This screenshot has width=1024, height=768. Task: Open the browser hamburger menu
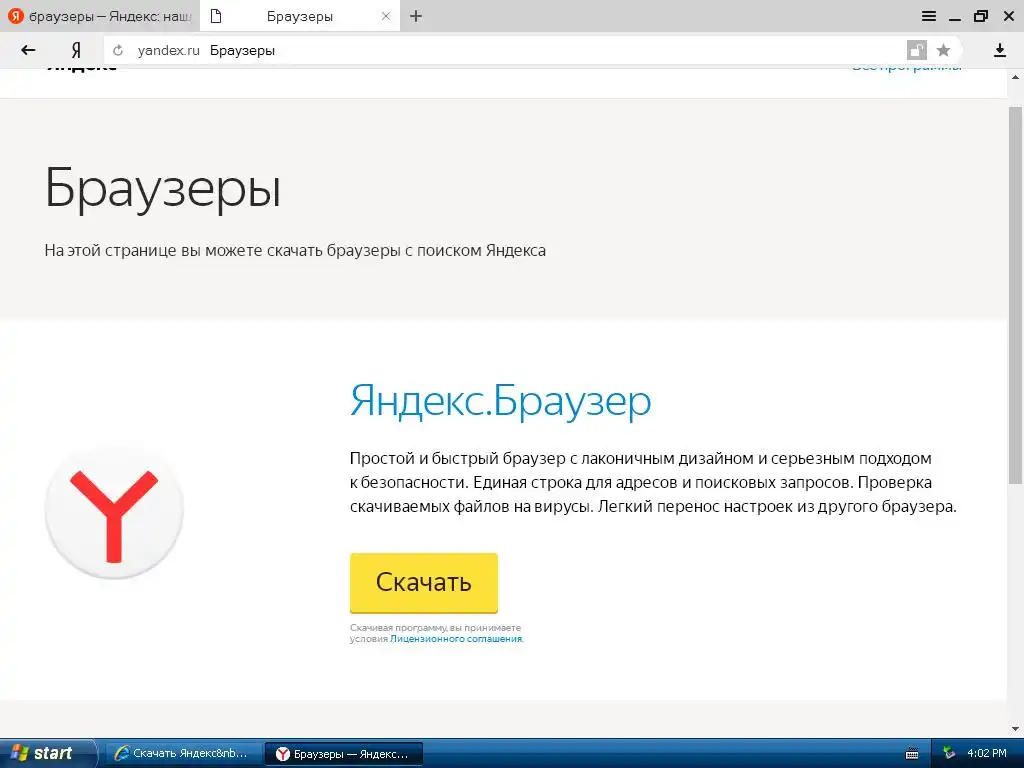928,16
